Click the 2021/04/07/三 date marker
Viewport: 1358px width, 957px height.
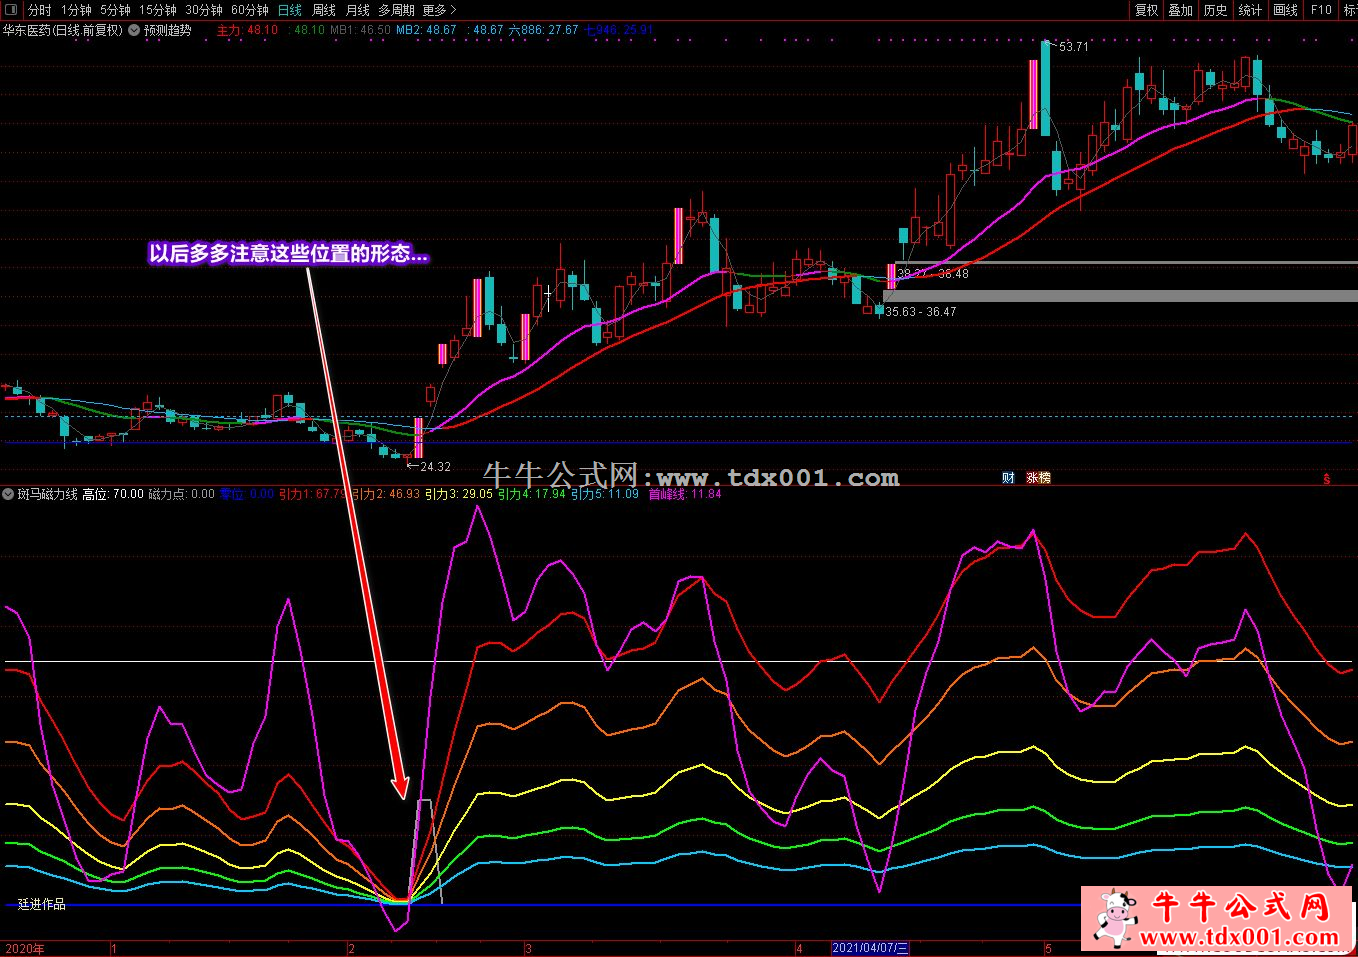870,948
